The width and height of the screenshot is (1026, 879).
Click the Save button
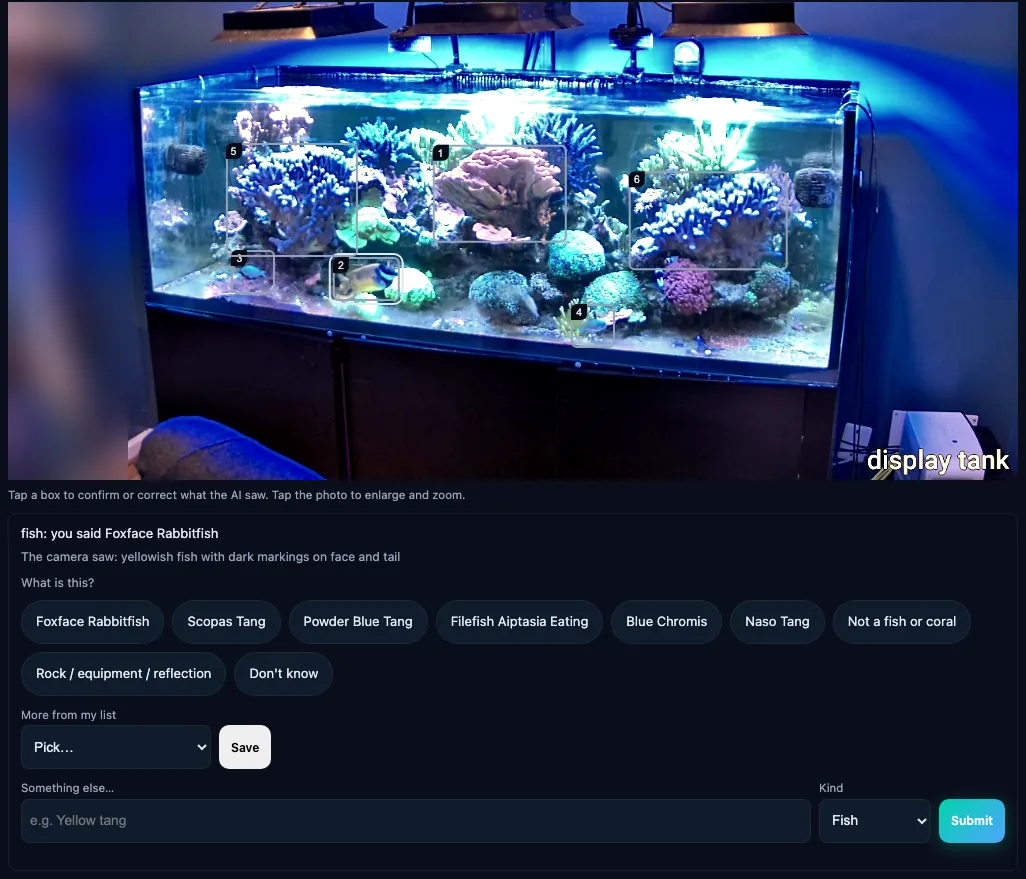(245, 747)
